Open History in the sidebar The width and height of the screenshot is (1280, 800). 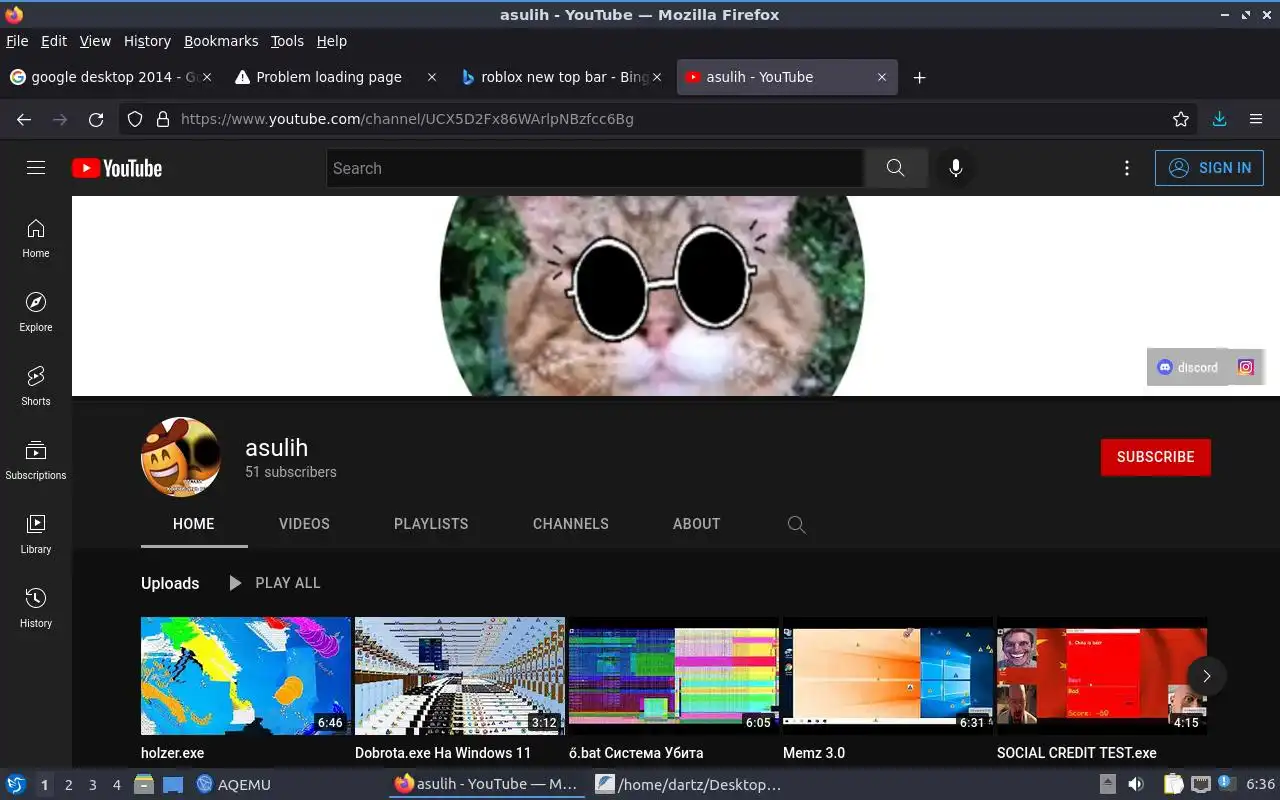(x=36, y=608)
